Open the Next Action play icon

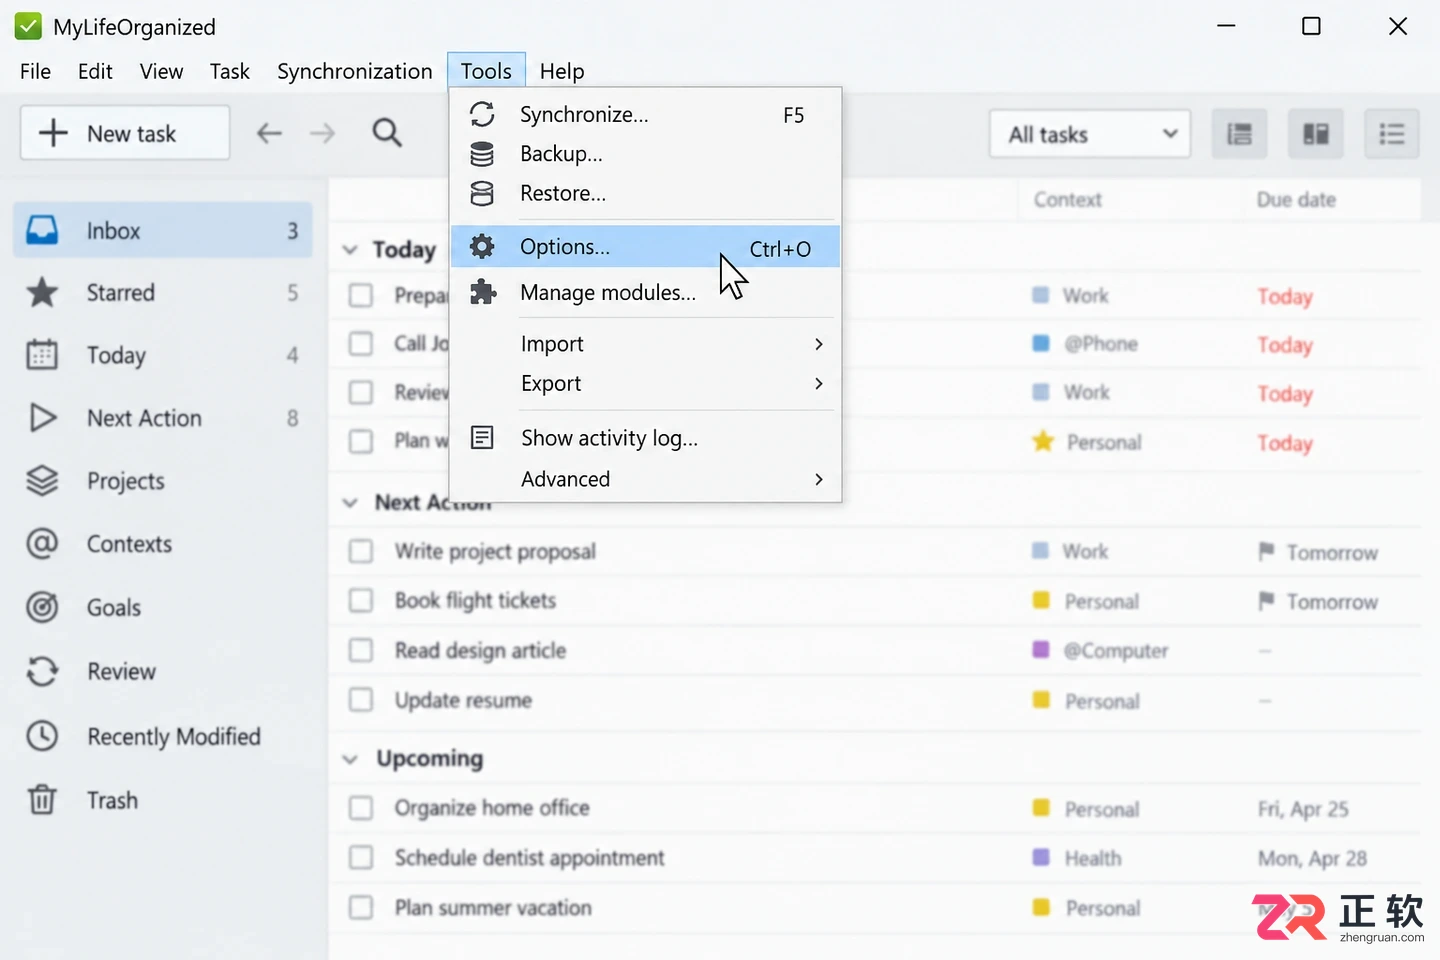click(x=42, y=418)
